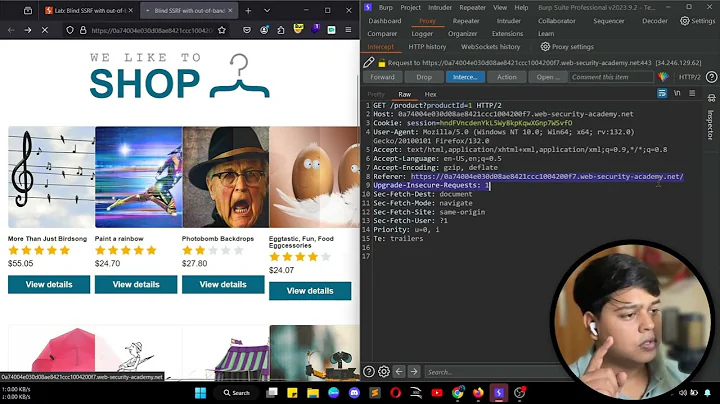List all Firefox tabs dropdown
Viewport: 720px width, 404px height.
(x=267, y=11)
